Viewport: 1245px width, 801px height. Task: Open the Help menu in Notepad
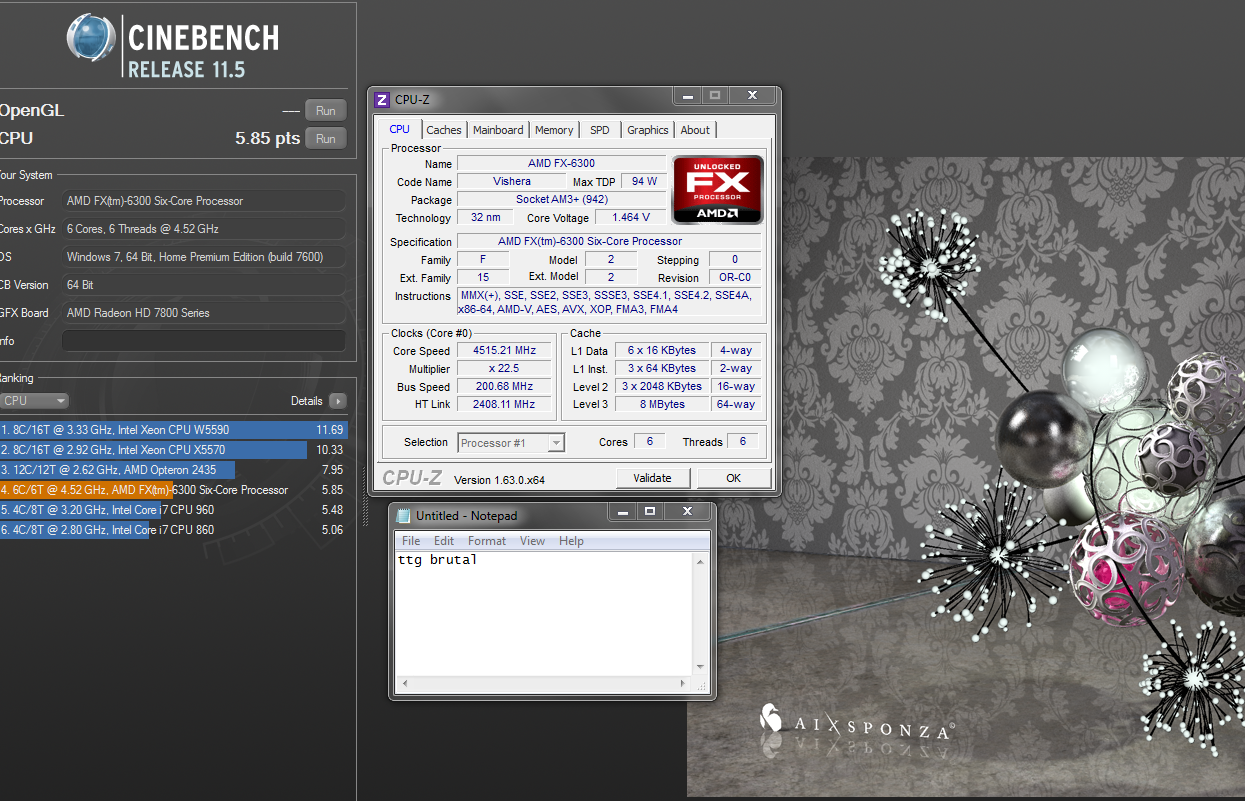[x=572, y=541]
